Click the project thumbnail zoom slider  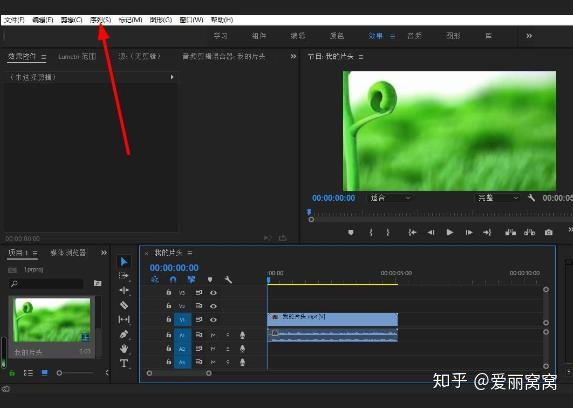pos(75,373)
